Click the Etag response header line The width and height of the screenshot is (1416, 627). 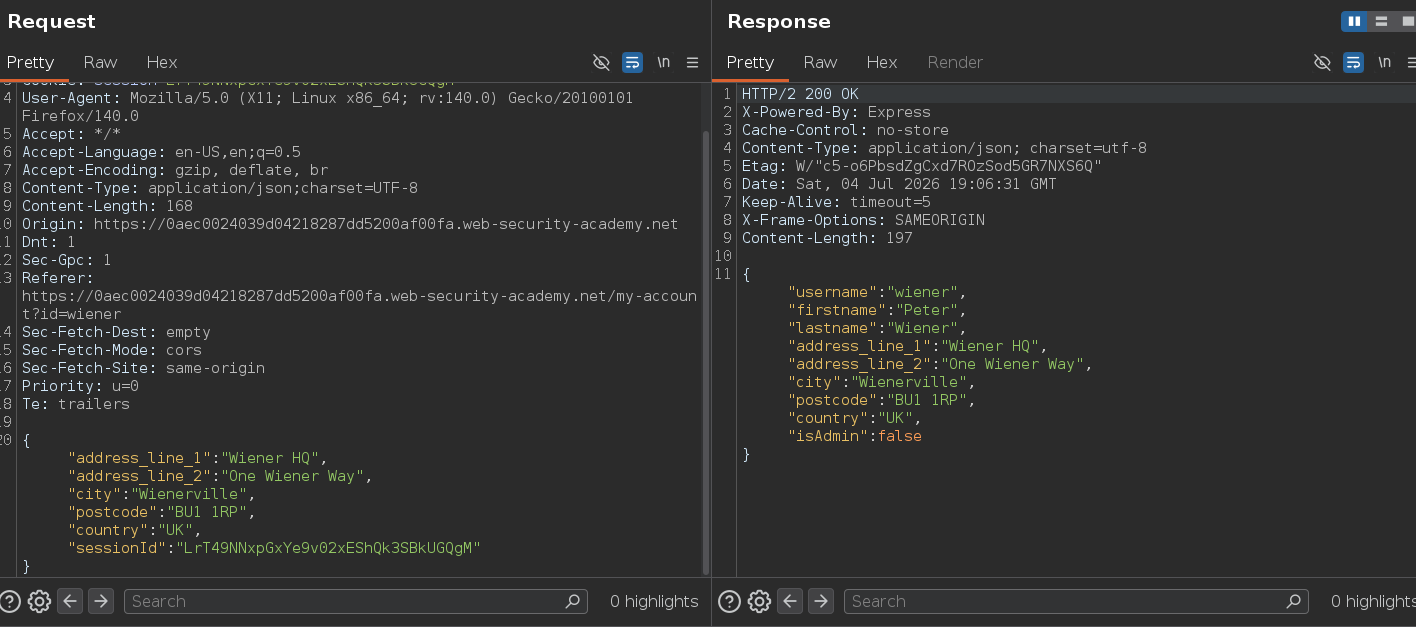pos(922,166)
